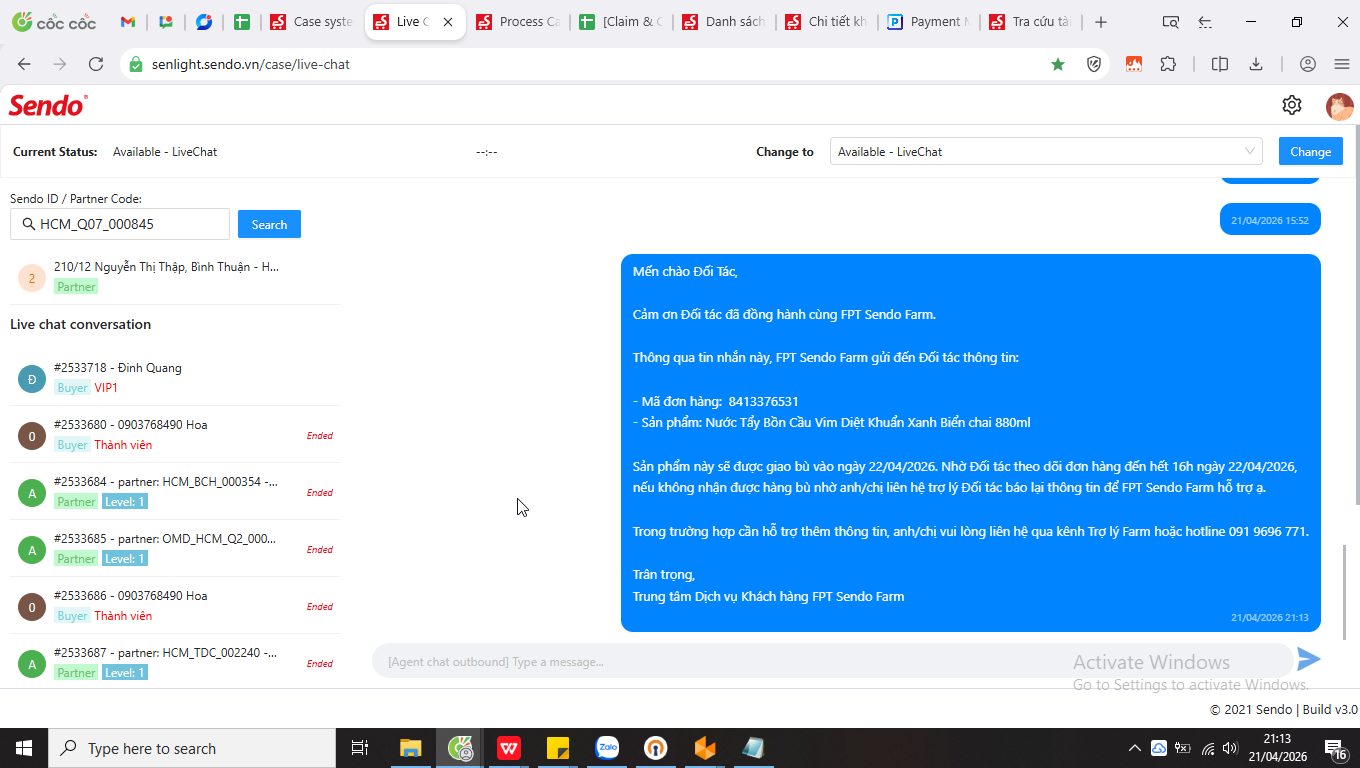Click the Cốc Cốc browser logo
Image resolution: width=1360 pixels, height=768 pixels.
pos(55,22)
